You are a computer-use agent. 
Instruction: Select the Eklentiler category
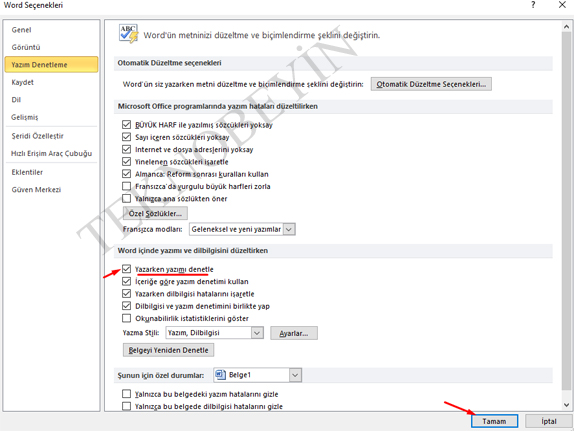(x=51, y=172)
